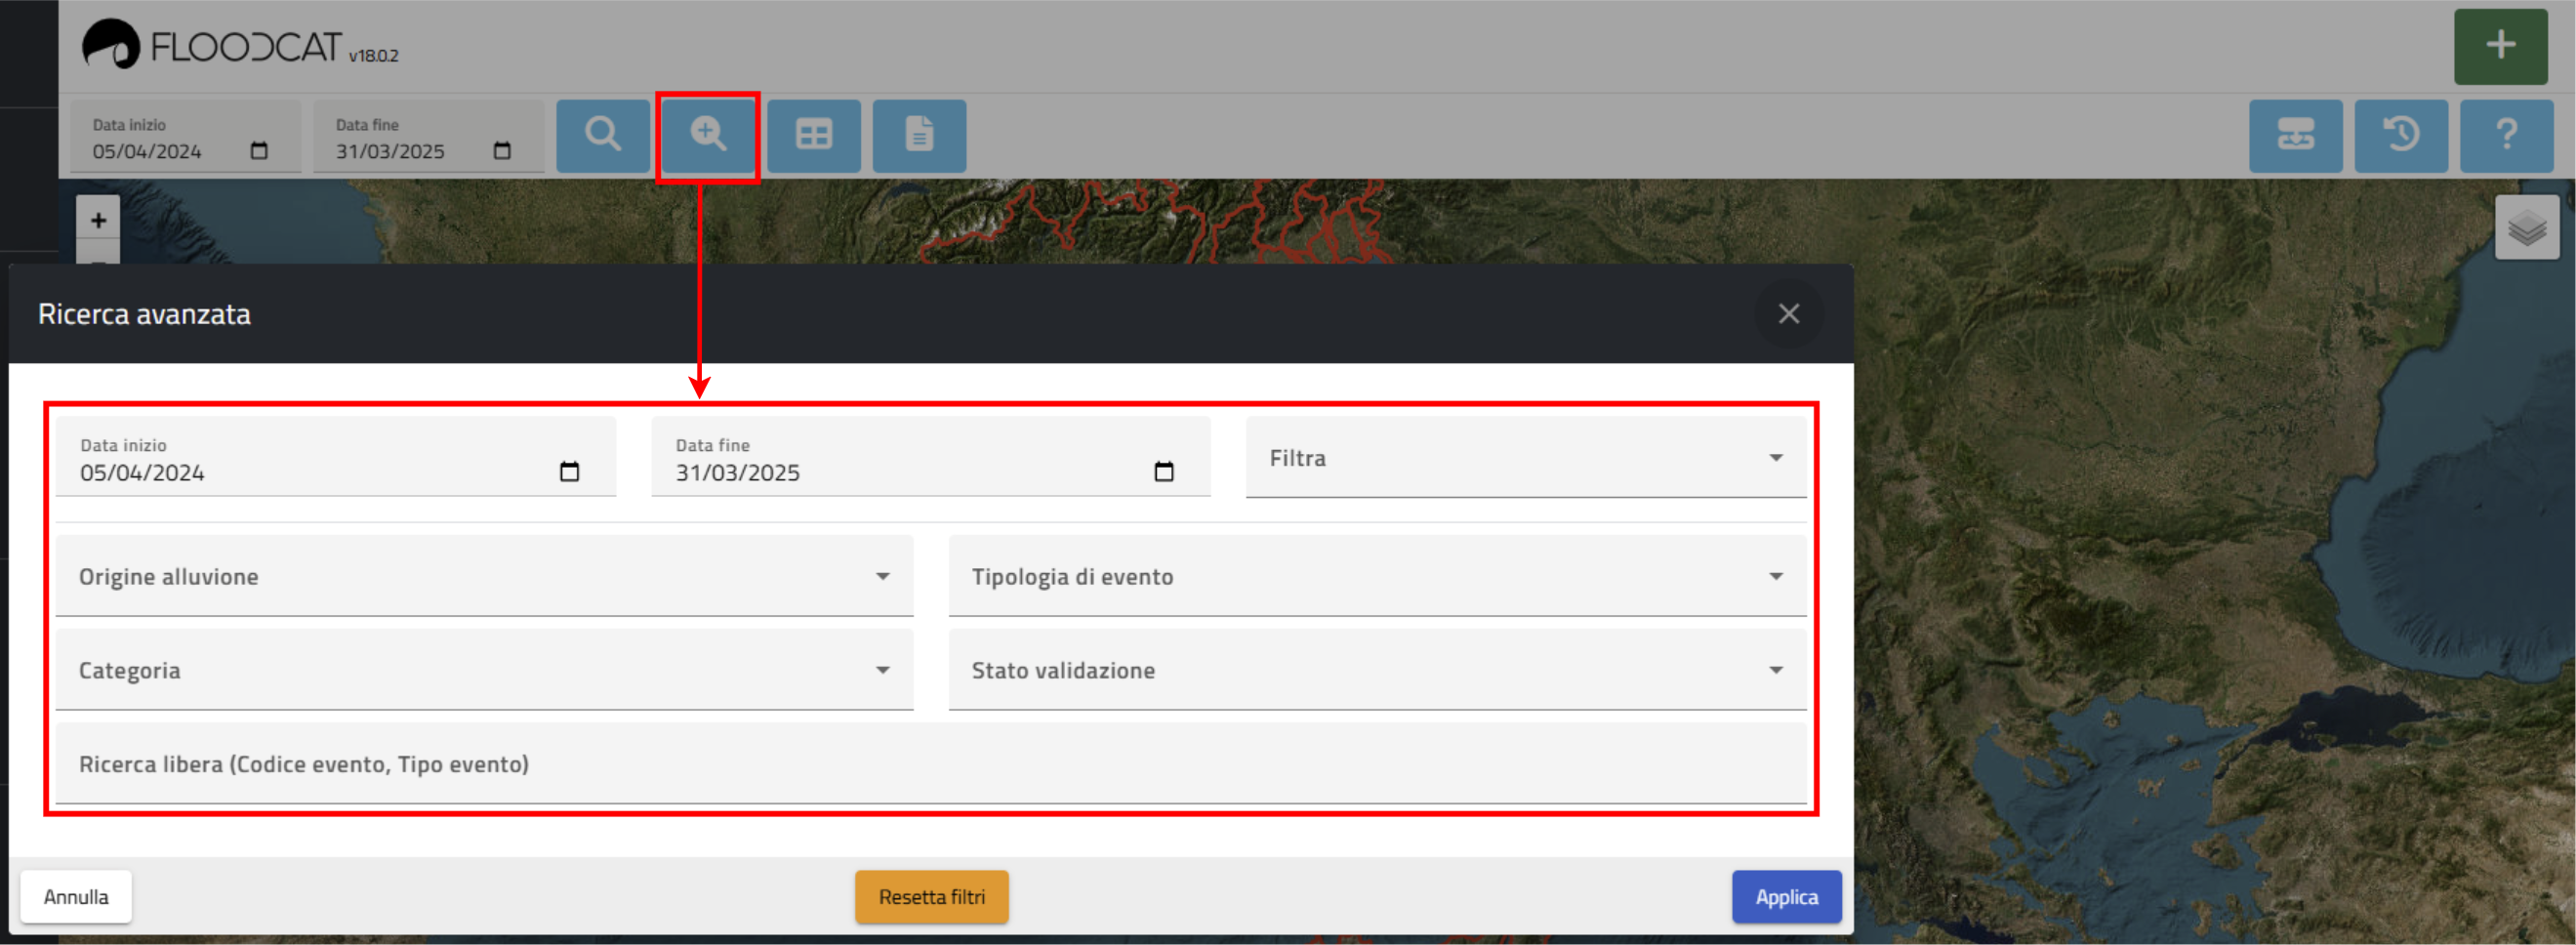Open the Tipologia di evento dropdown
The image size is (2576, 945).
[1376, 577]
